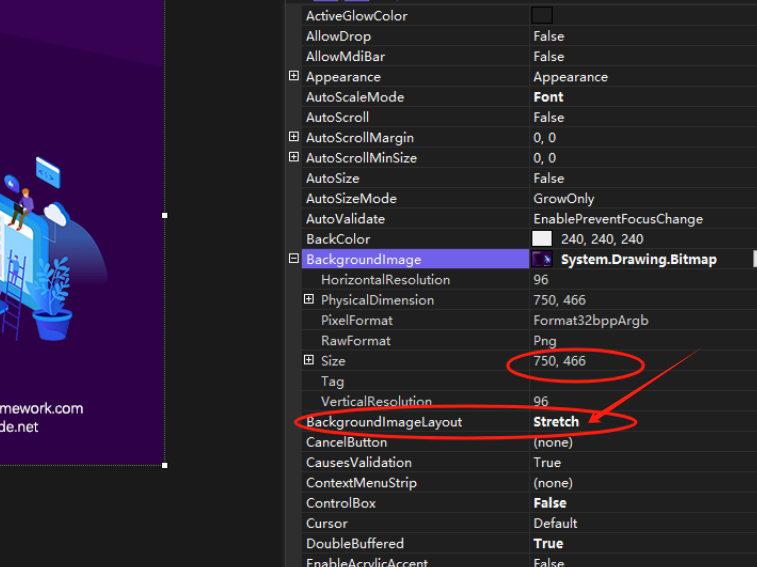Select the AutoScrollMargin property name
757x567 pixels.
coord(360,138)
